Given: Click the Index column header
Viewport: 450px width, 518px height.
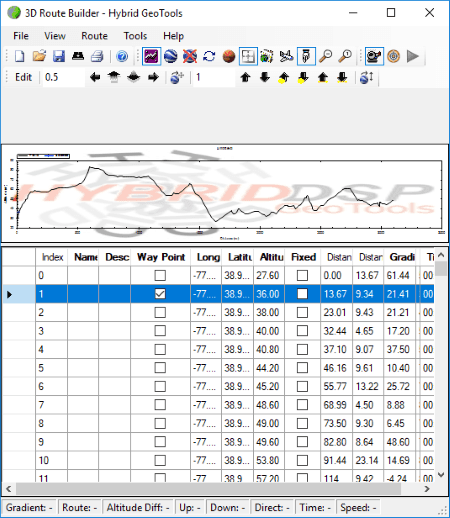Looking at the screenshot, I should (52, 257).
